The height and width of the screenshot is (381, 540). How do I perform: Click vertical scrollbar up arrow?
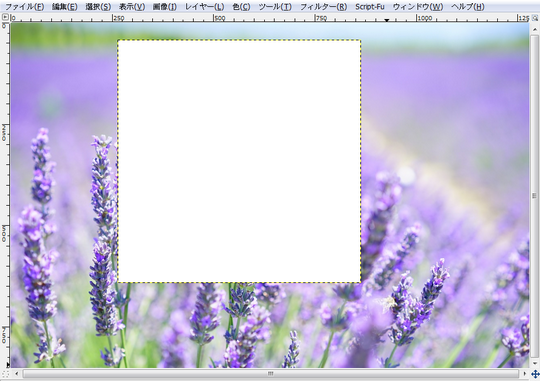(534, 30)
